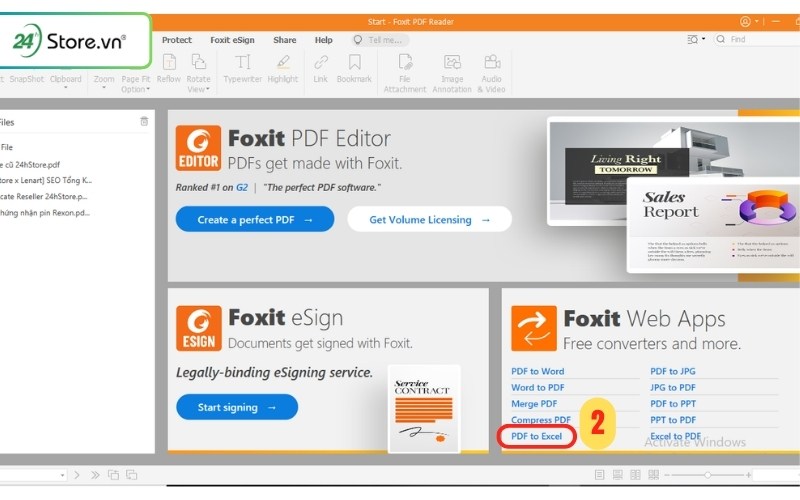Click the Find search box
The image size is (800, 500).
coord(756,39)
